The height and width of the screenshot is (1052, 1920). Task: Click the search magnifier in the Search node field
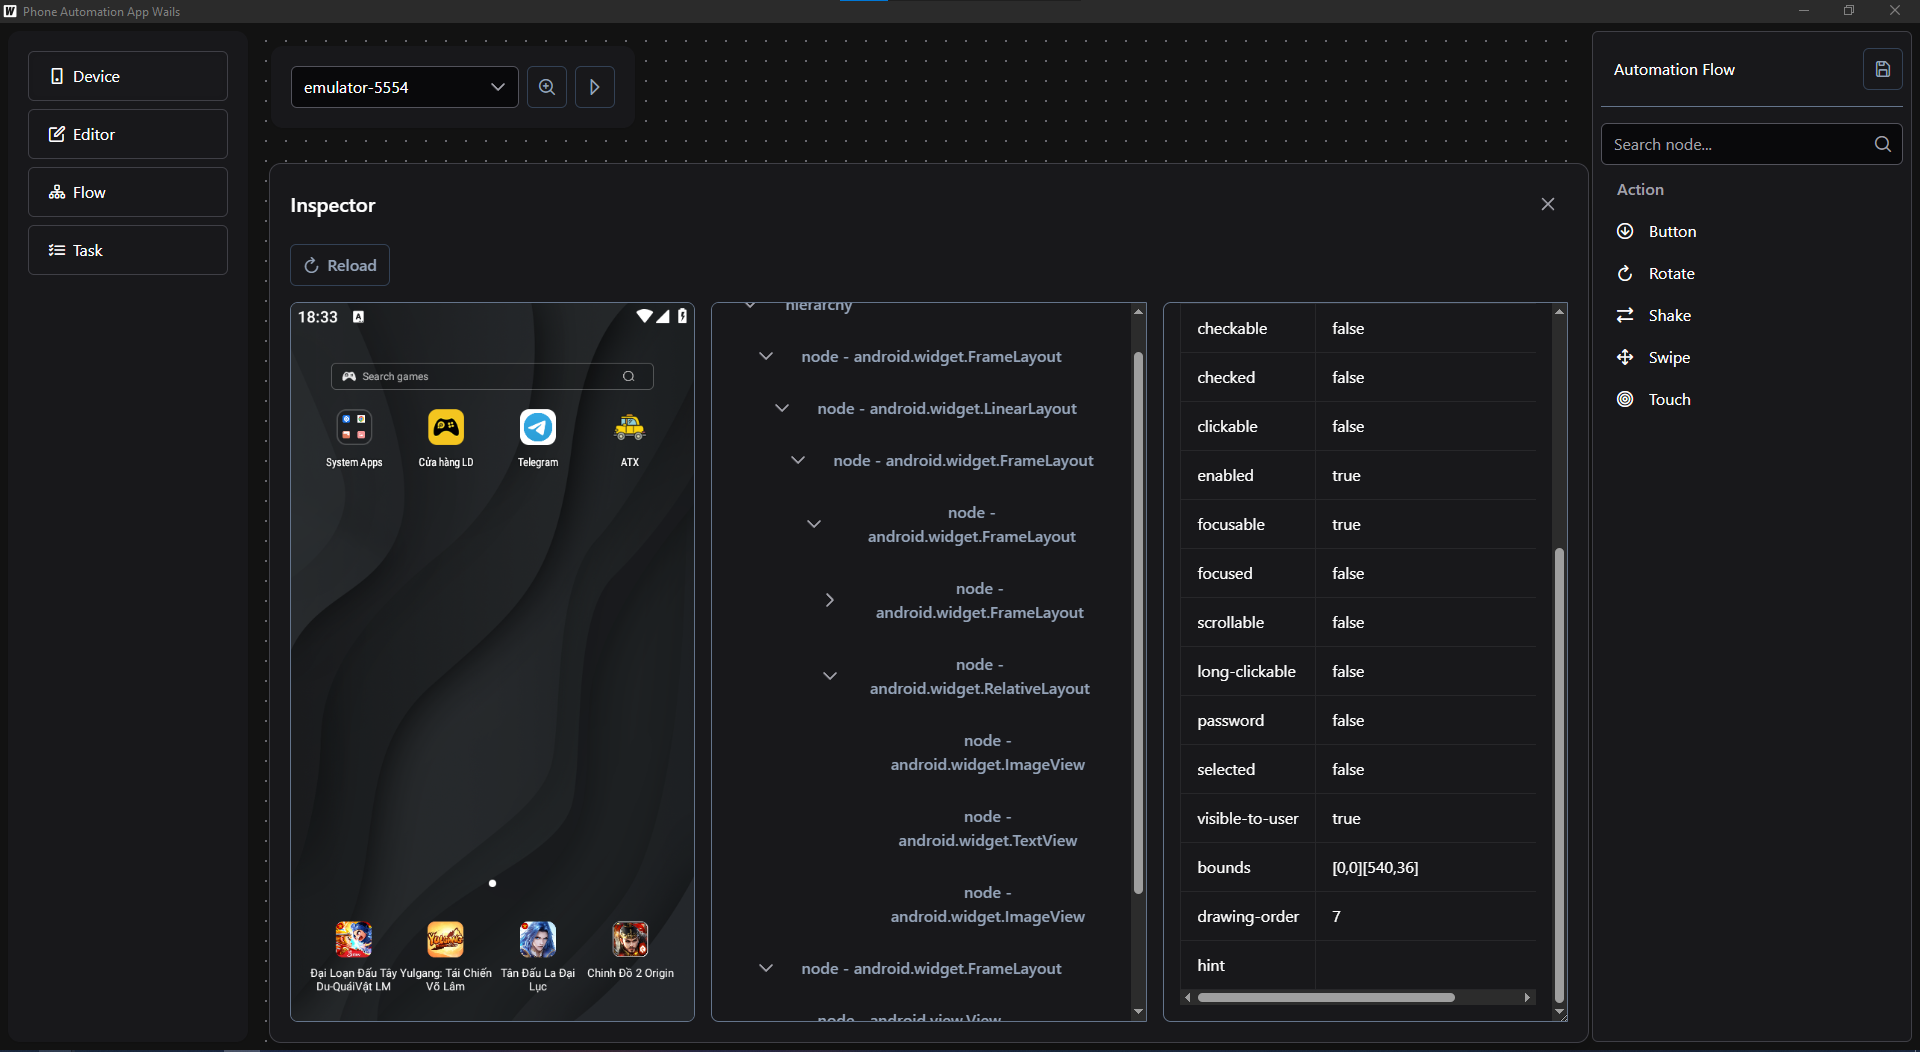[1882, 144]
